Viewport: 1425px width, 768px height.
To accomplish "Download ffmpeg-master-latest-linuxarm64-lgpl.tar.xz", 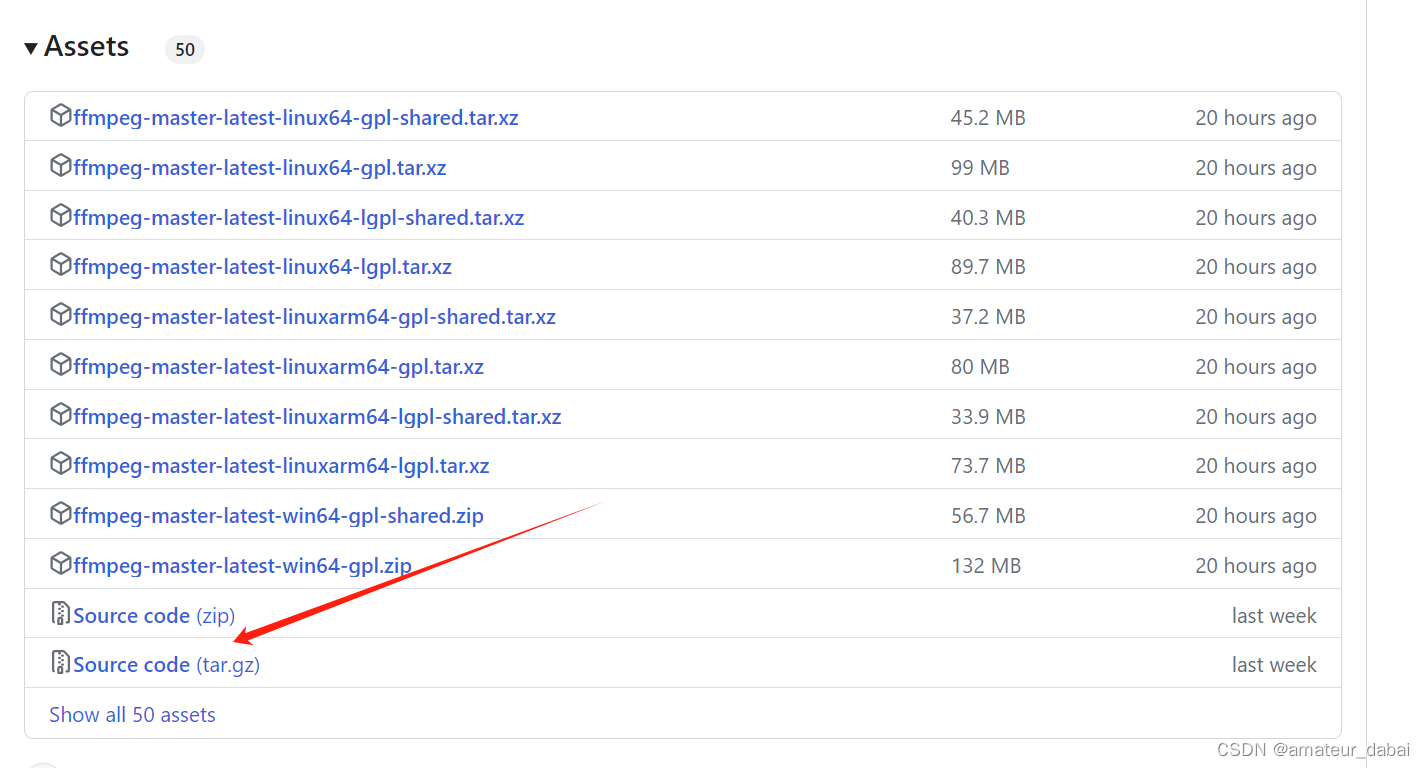I will click(282, 466).
